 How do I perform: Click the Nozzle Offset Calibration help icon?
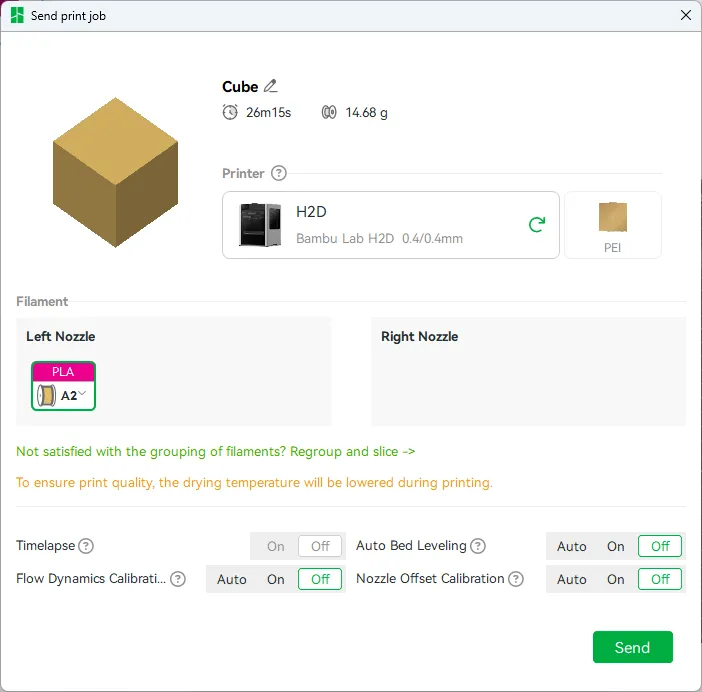coord(516,579)
